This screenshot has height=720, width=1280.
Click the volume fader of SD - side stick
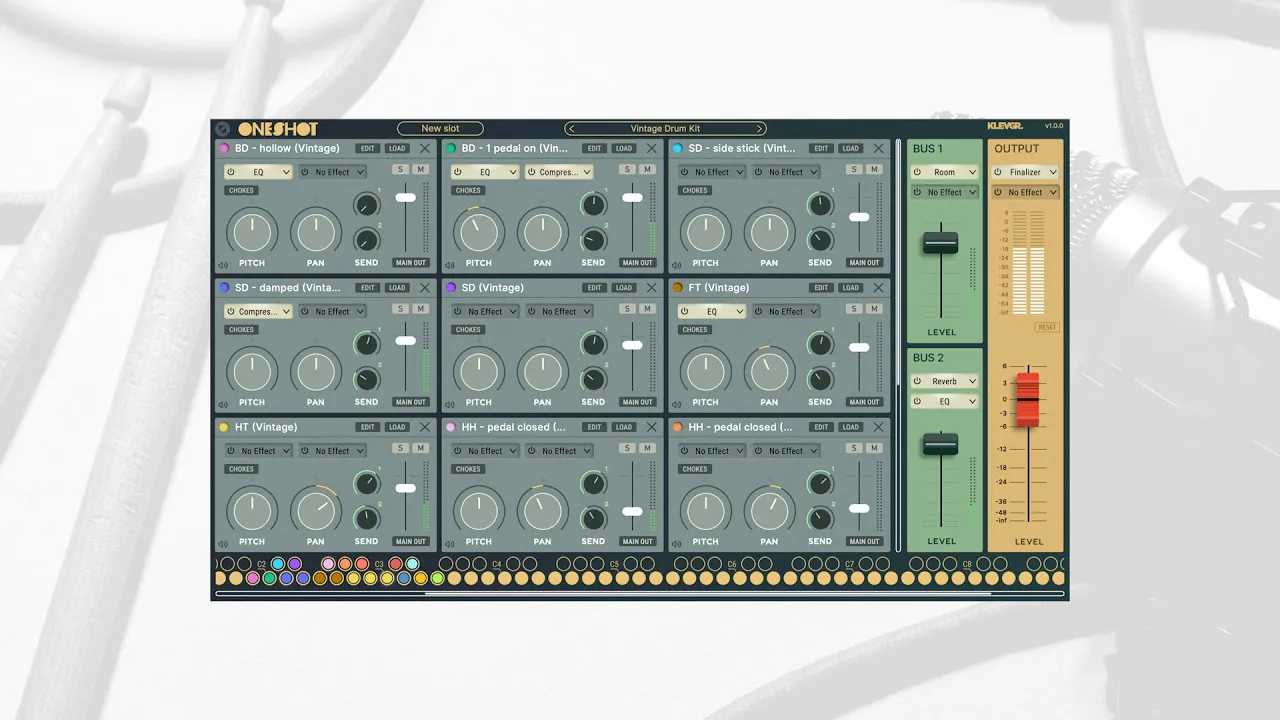coord(859,217)
